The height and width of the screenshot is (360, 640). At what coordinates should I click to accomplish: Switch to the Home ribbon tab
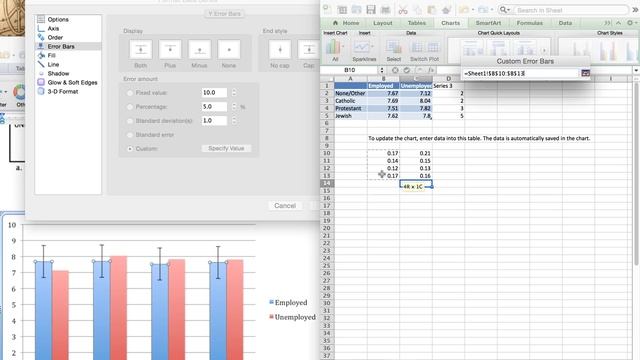pos(347,23)
